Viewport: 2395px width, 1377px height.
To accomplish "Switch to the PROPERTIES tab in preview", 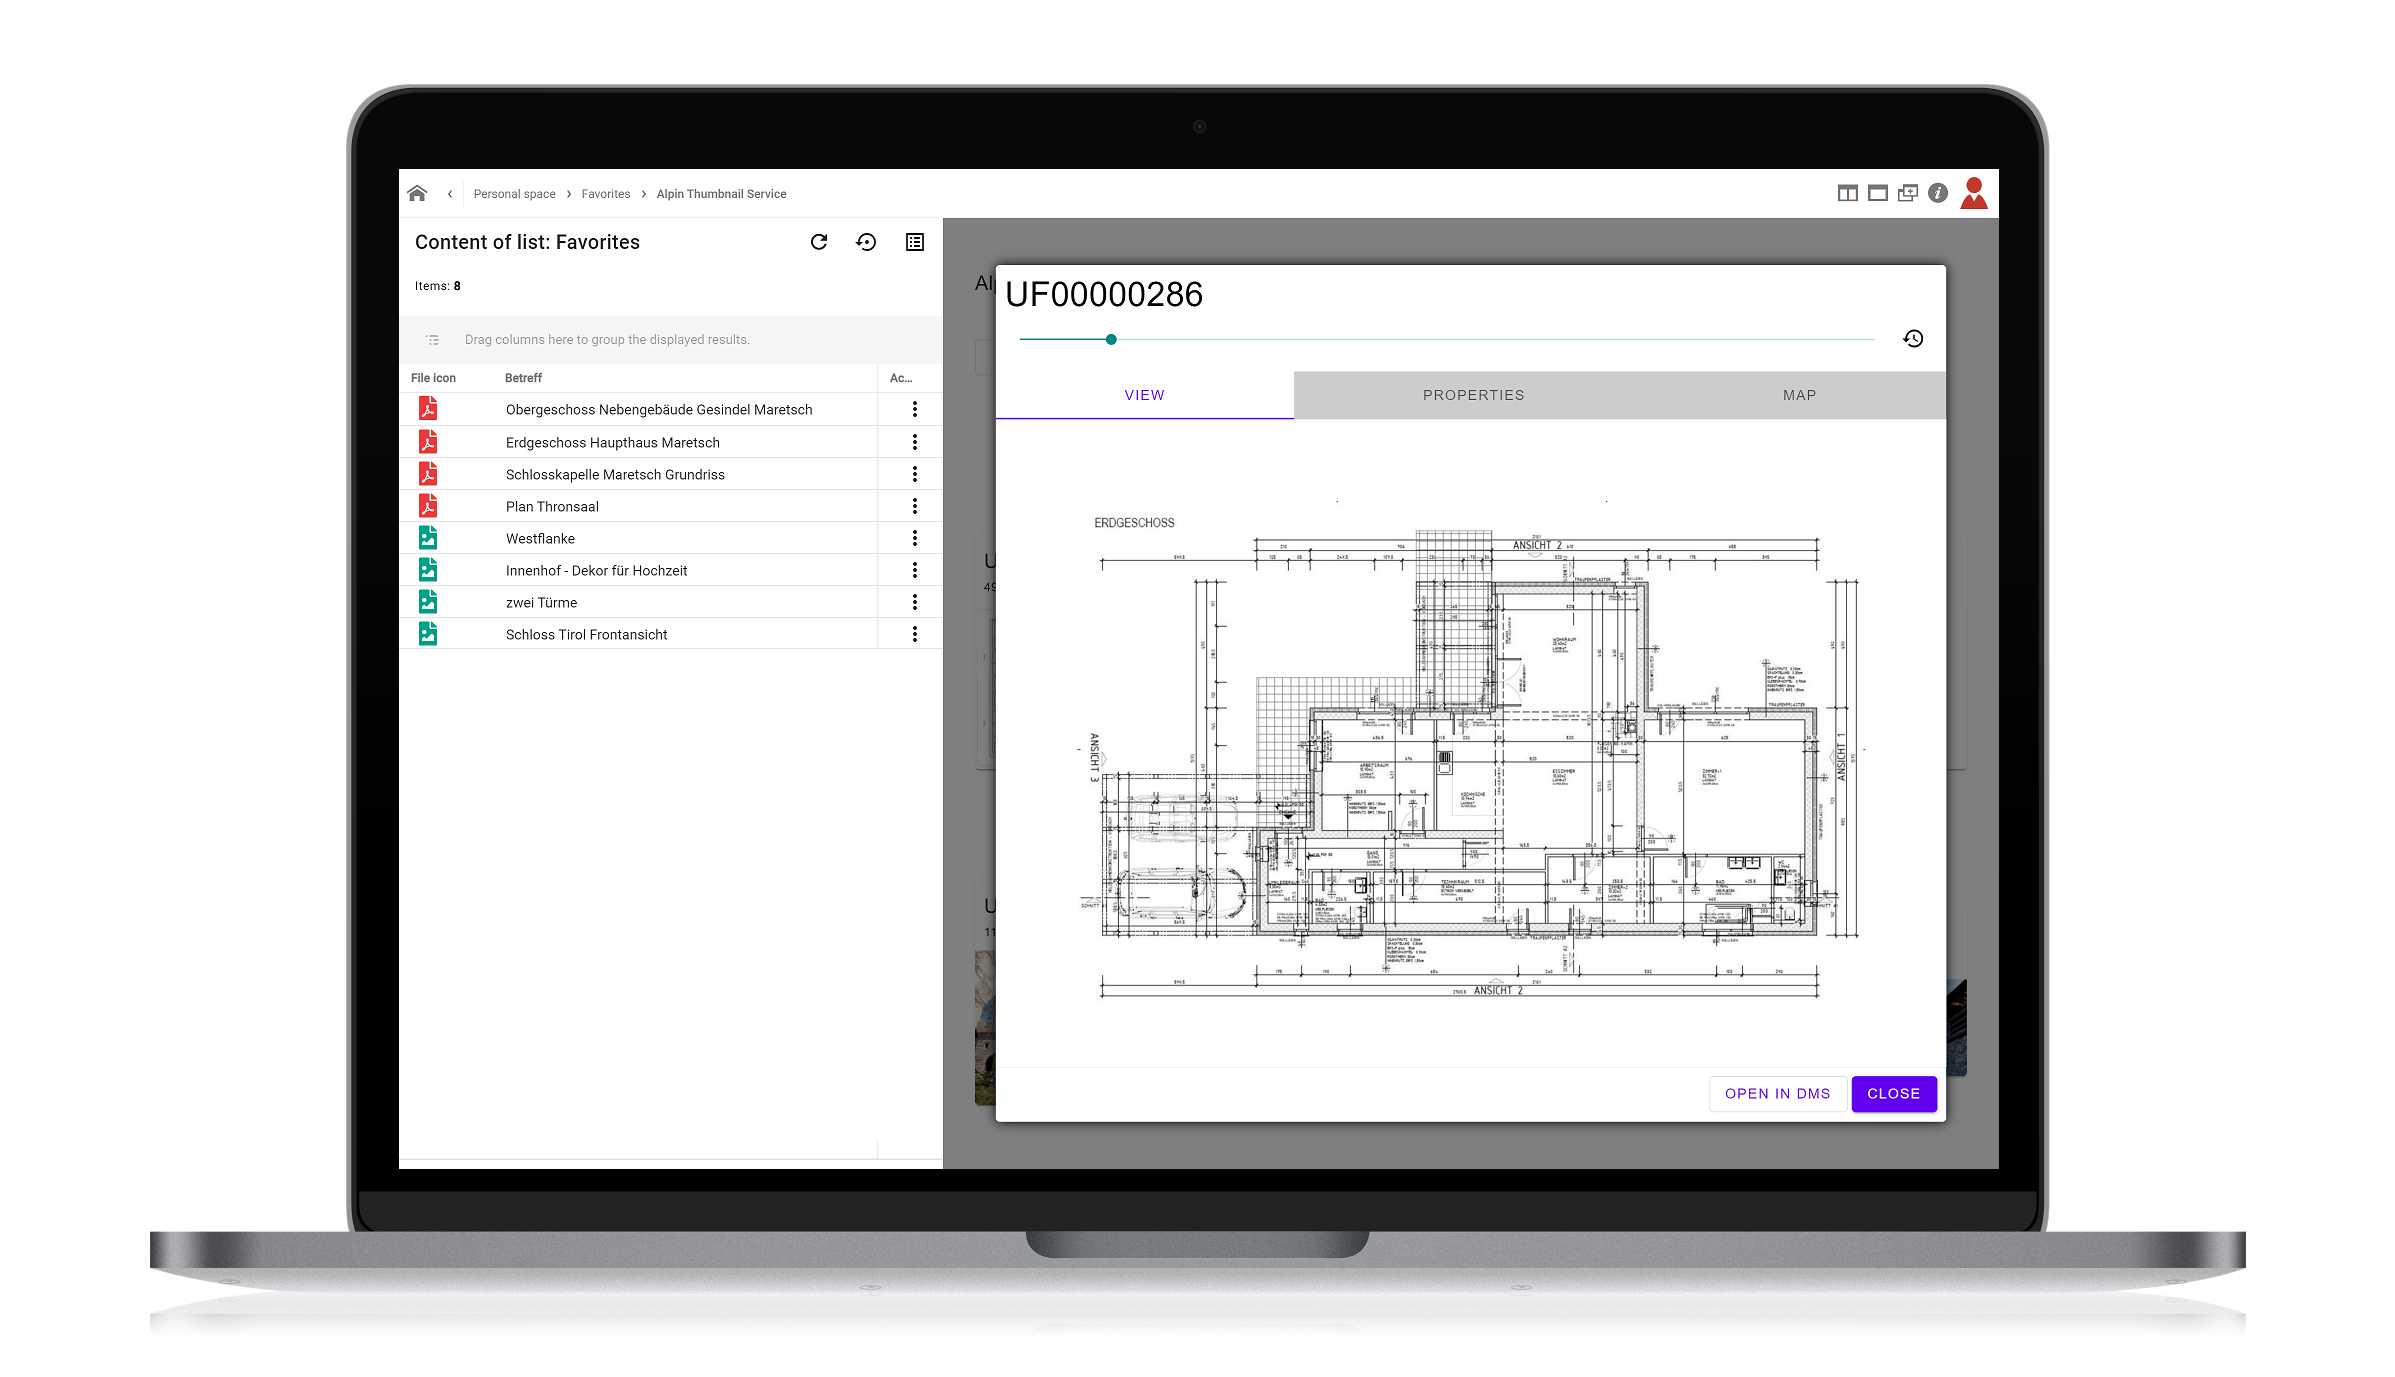I will [1472, 395].
